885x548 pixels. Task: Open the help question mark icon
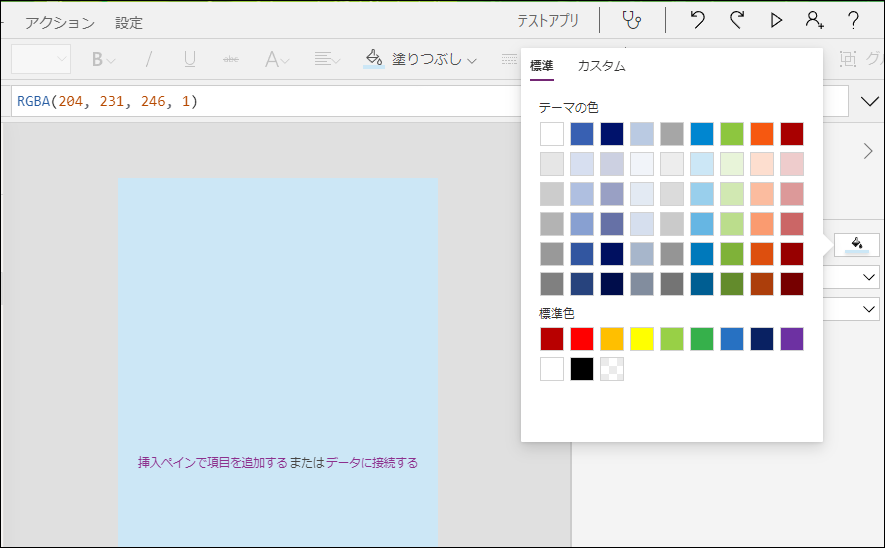click(x=853, y=20)
